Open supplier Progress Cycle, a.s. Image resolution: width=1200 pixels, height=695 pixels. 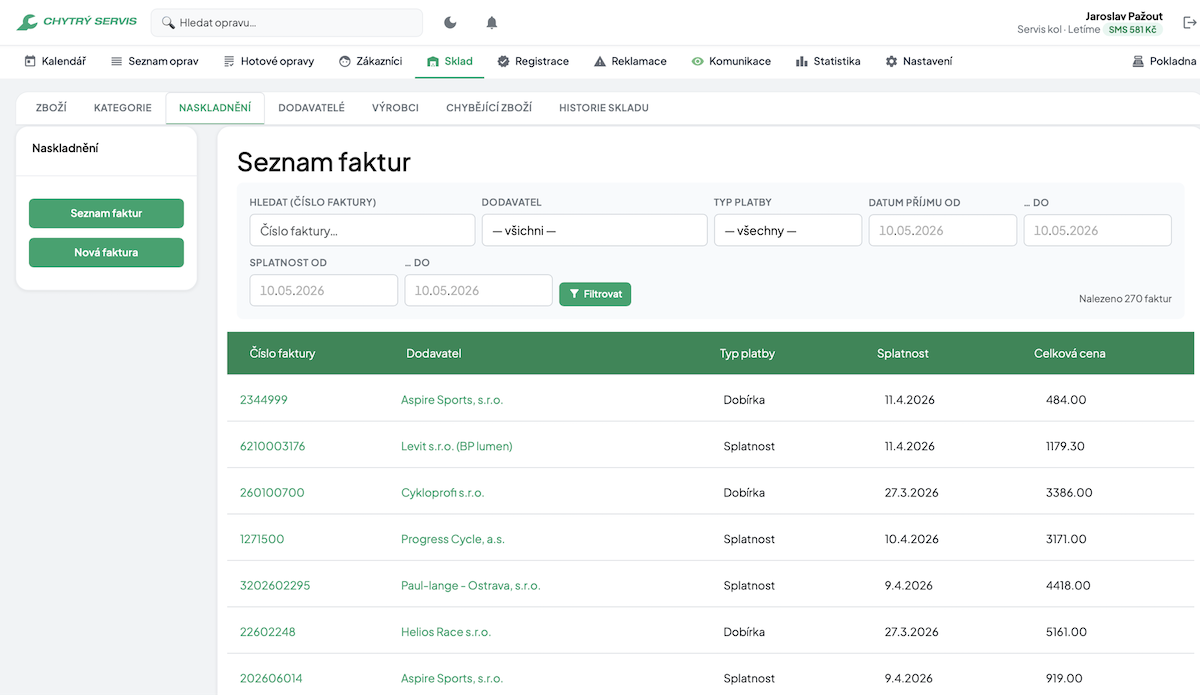pyautogui.click(x=453, y=539)
